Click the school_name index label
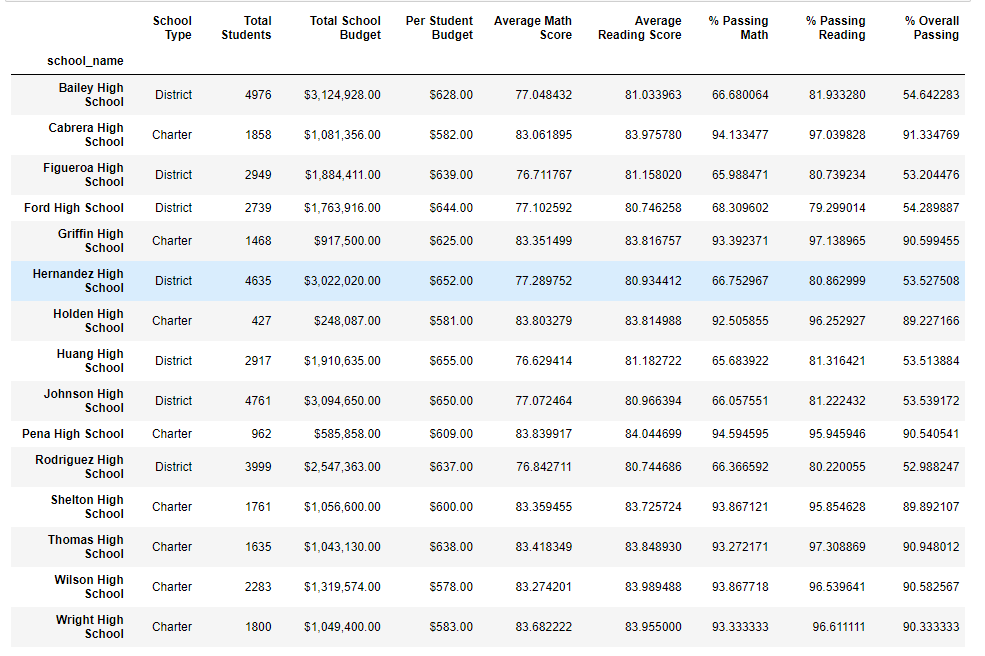Screen dimensions: 985x656 click(x=85, y=61)
